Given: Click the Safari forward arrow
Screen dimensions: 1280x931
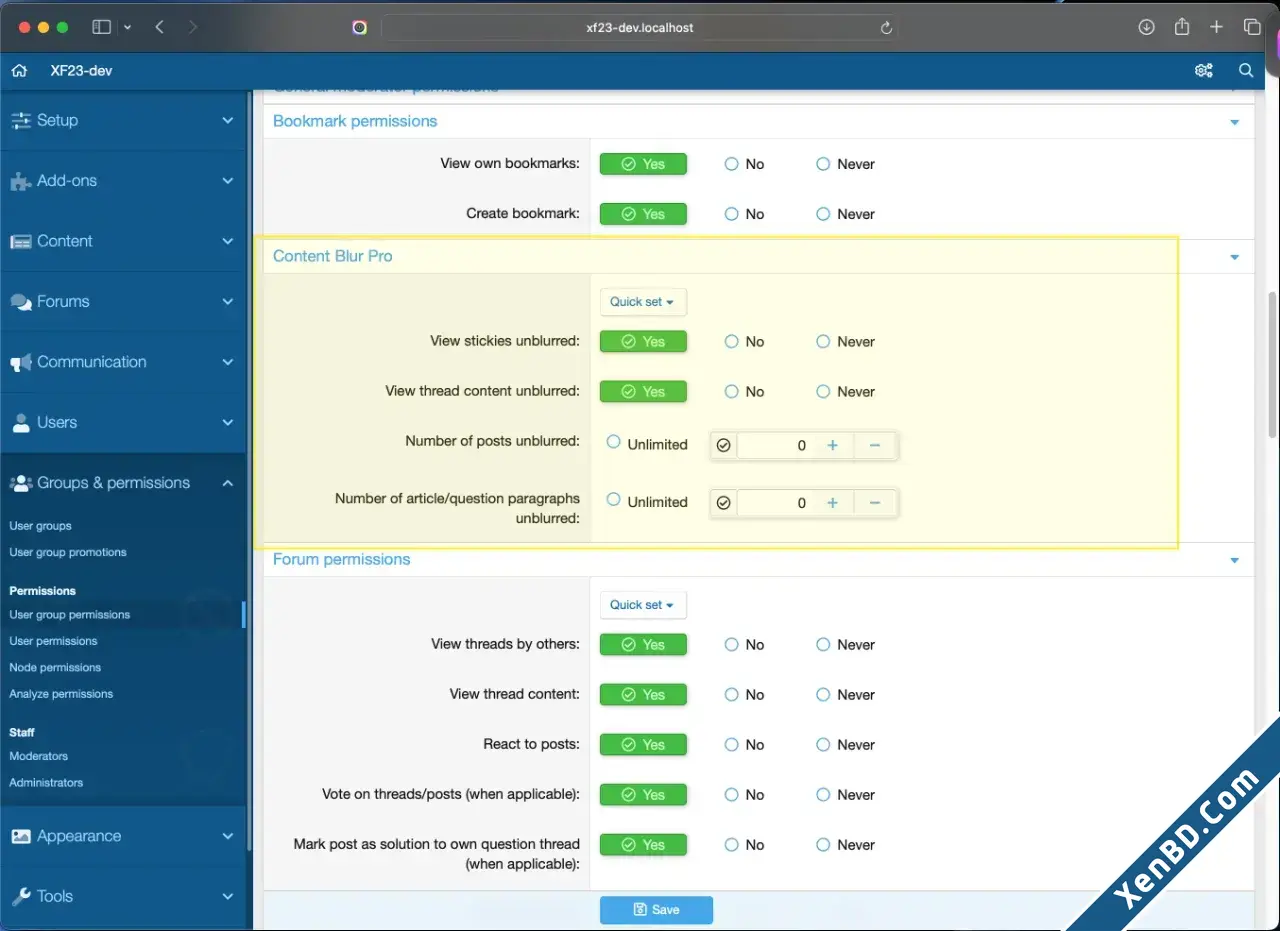Looking at the screenshot, I should [x=193, y=27].
